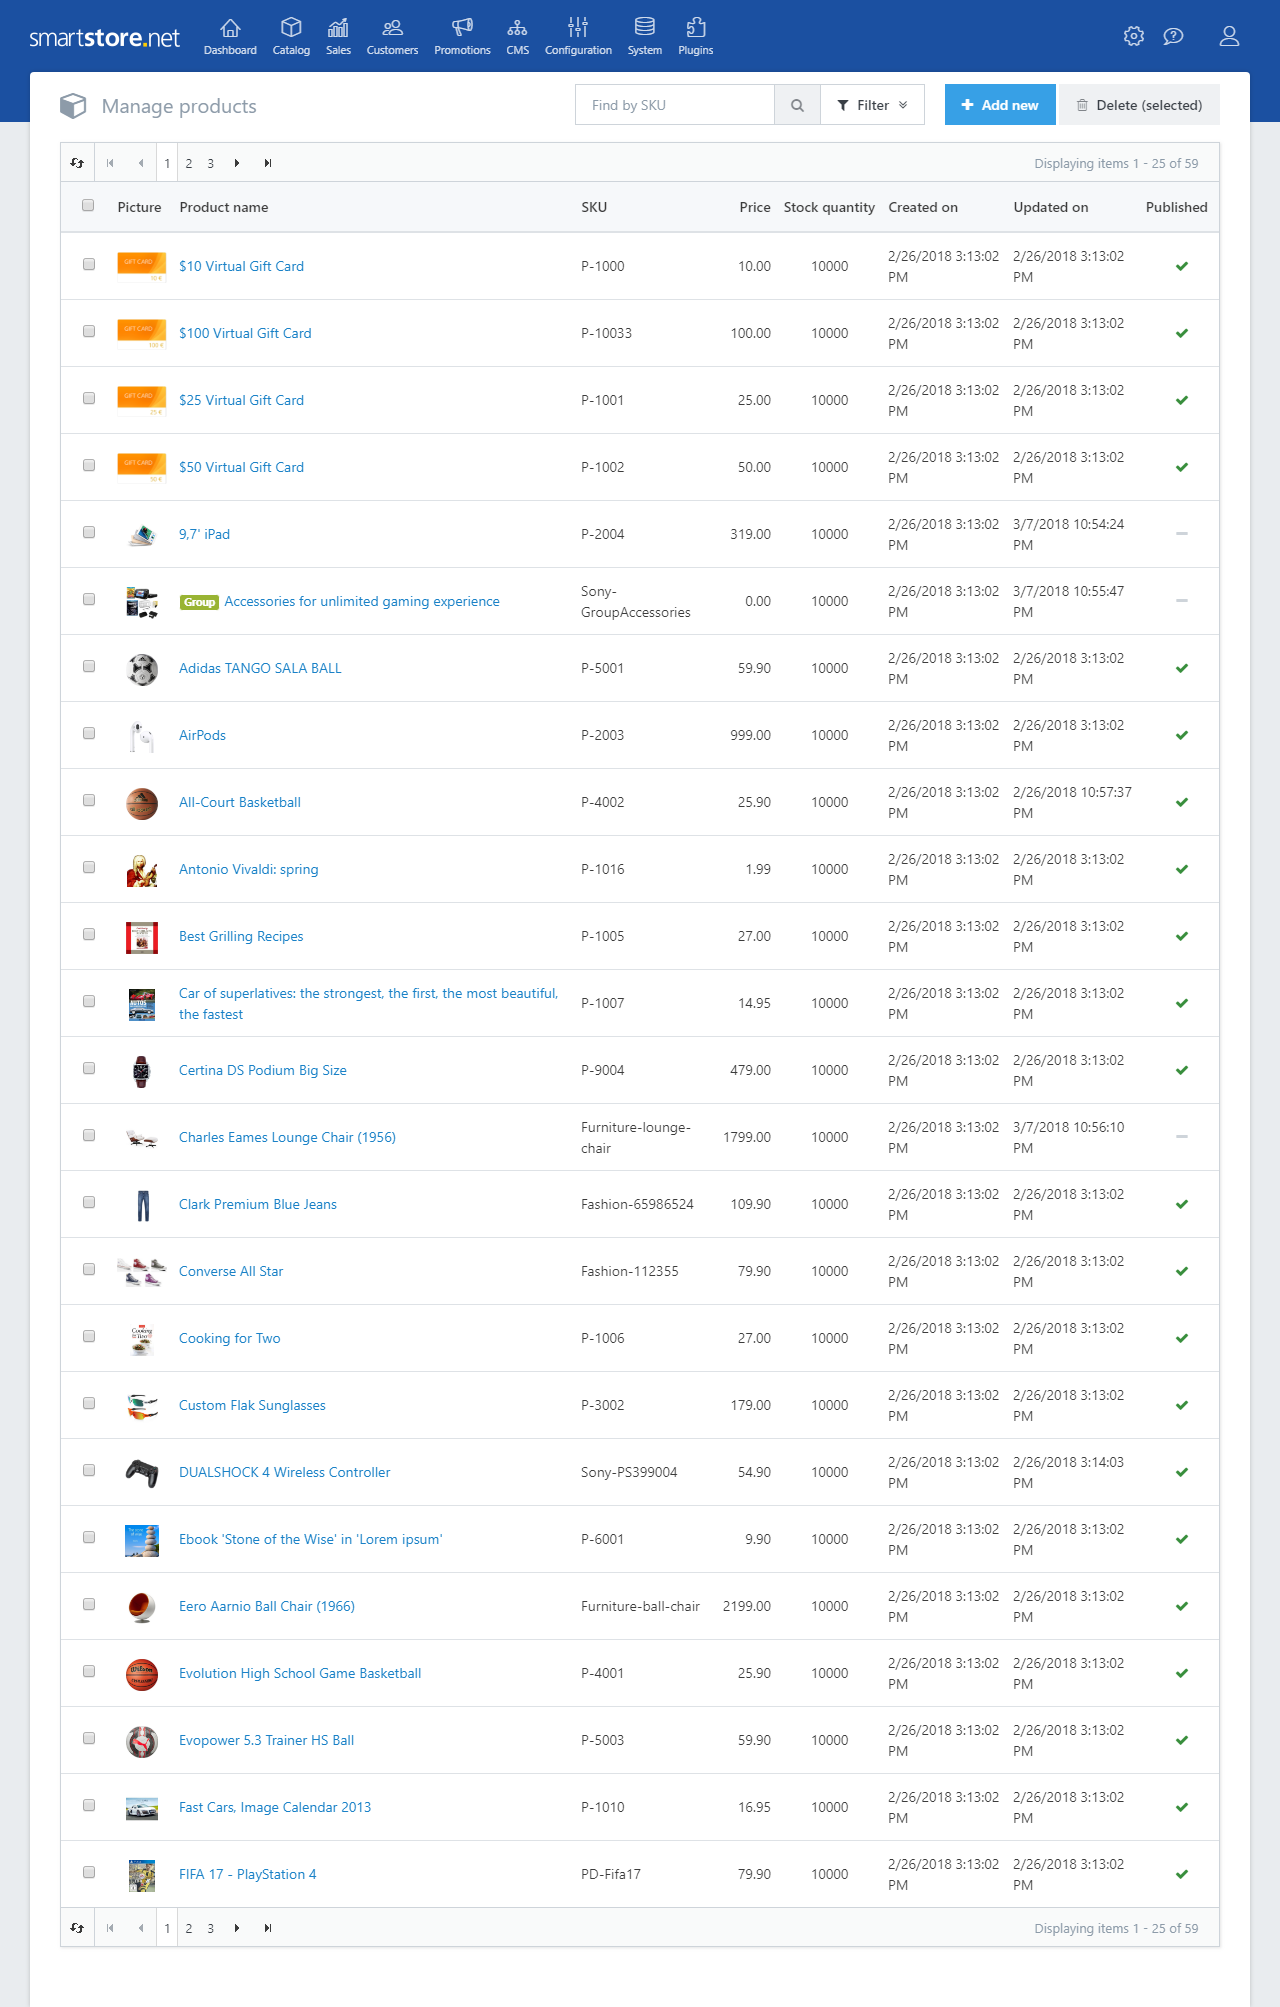Click SKU cell Fashion-112355
The width and height of the screenshot is (1280, 2007).
click(630, 1271)
